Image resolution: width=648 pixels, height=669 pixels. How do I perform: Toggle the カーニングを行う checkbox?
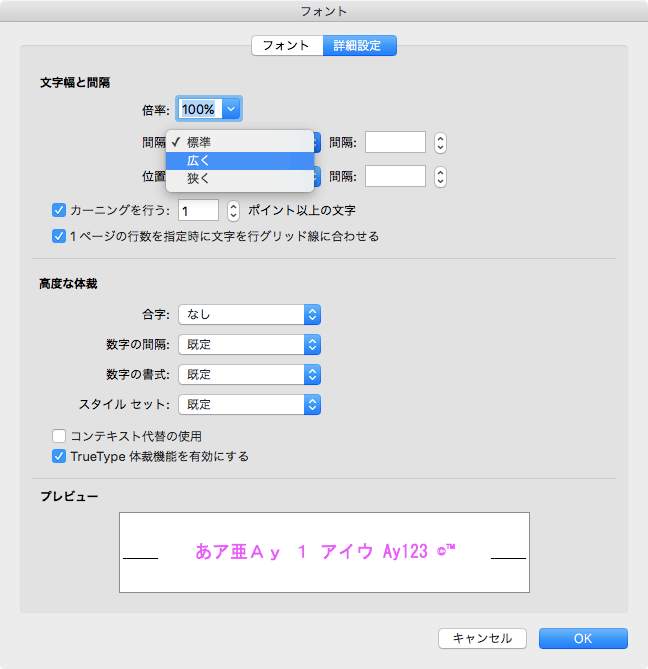point(58,211)
